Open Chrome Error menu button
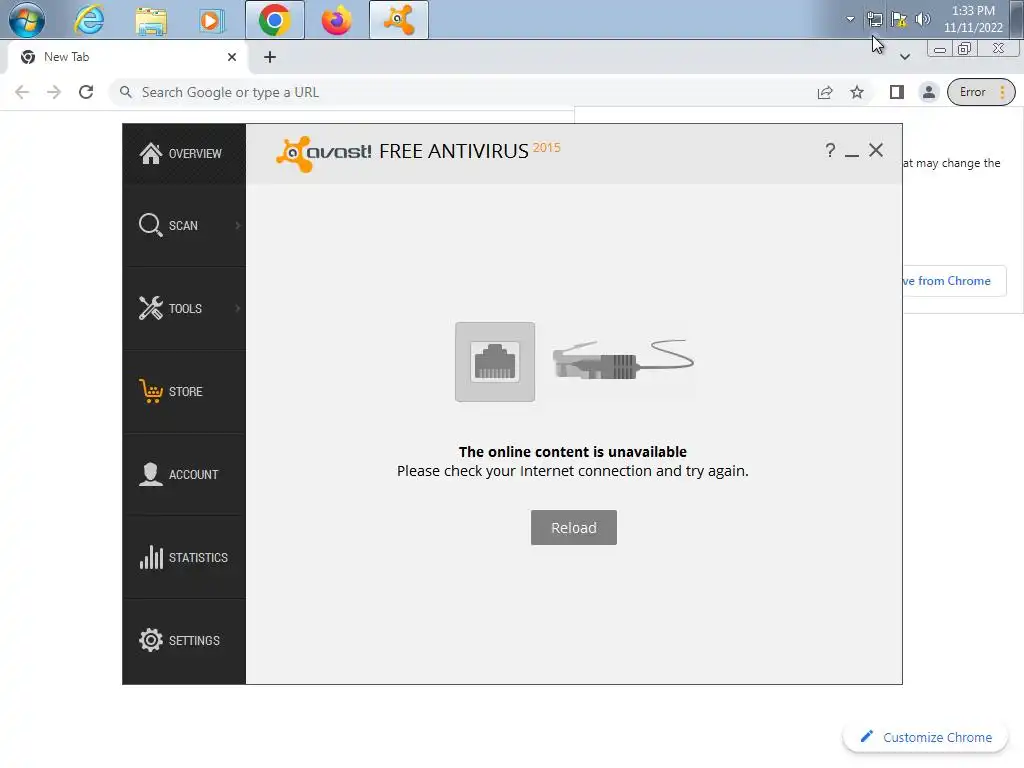 point(981,92)
